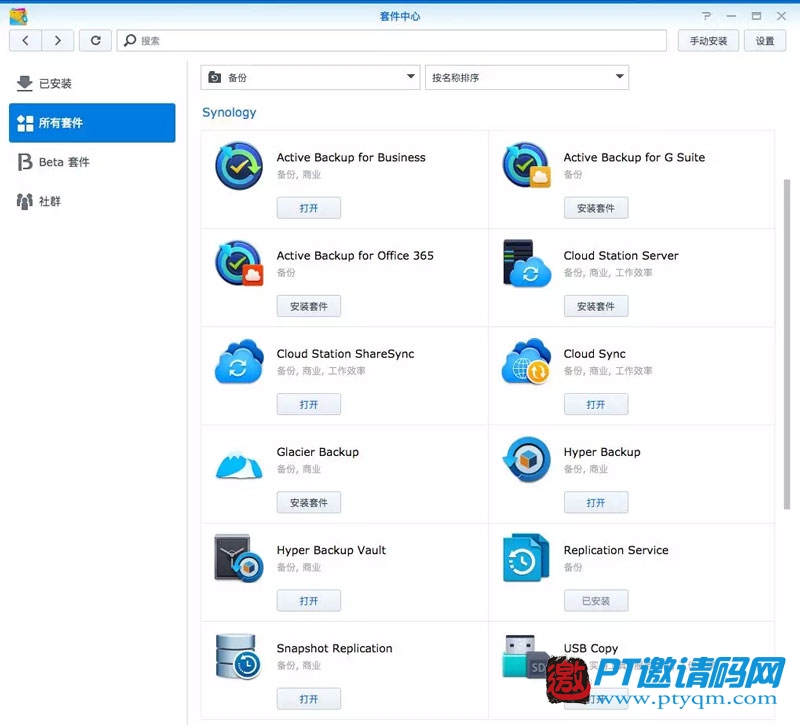Click the Cloud Station Server package icon

526,264
